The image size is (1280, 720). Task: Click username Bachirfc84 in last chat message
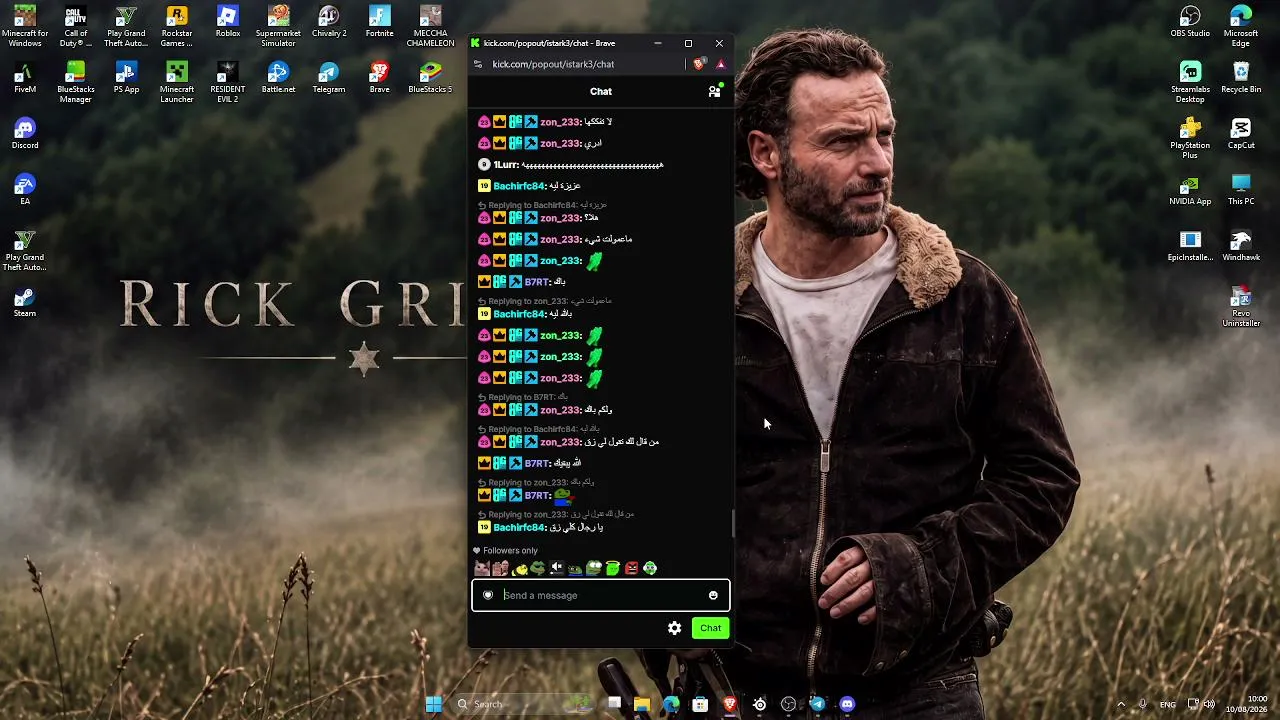(x=519, y=527)
